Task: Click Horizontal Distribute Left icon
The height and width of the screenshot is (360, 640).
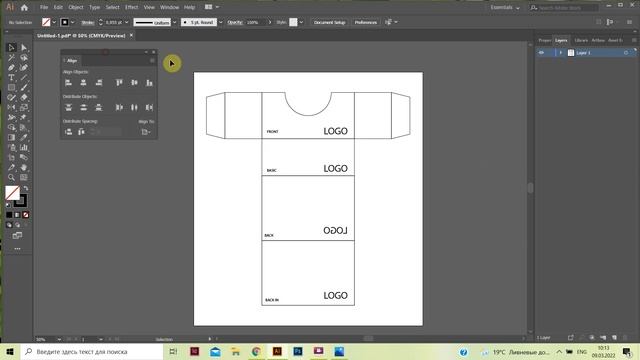Action: click(119, 107)
